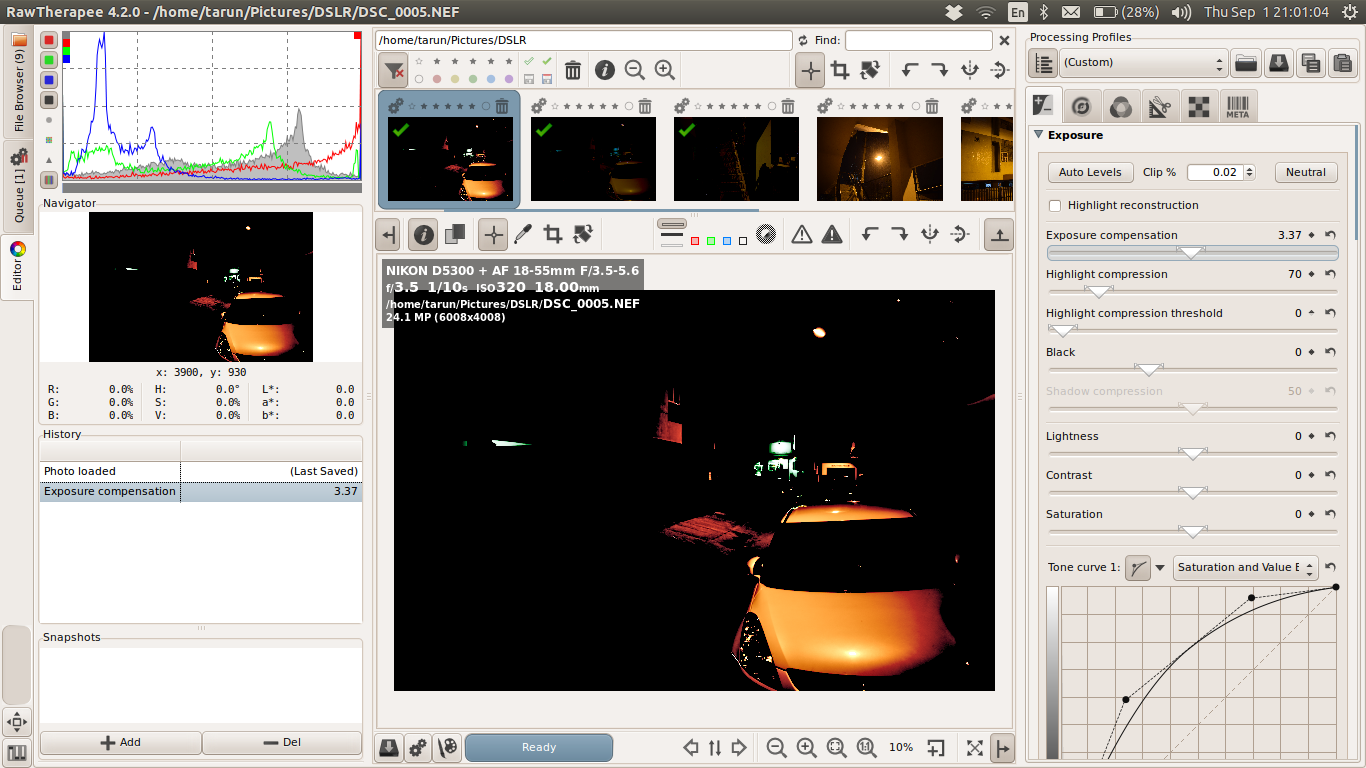Viewport: 1366px width, 768px height.
Task: Step the Clip % value spinner
Action: coord(1250,172)
